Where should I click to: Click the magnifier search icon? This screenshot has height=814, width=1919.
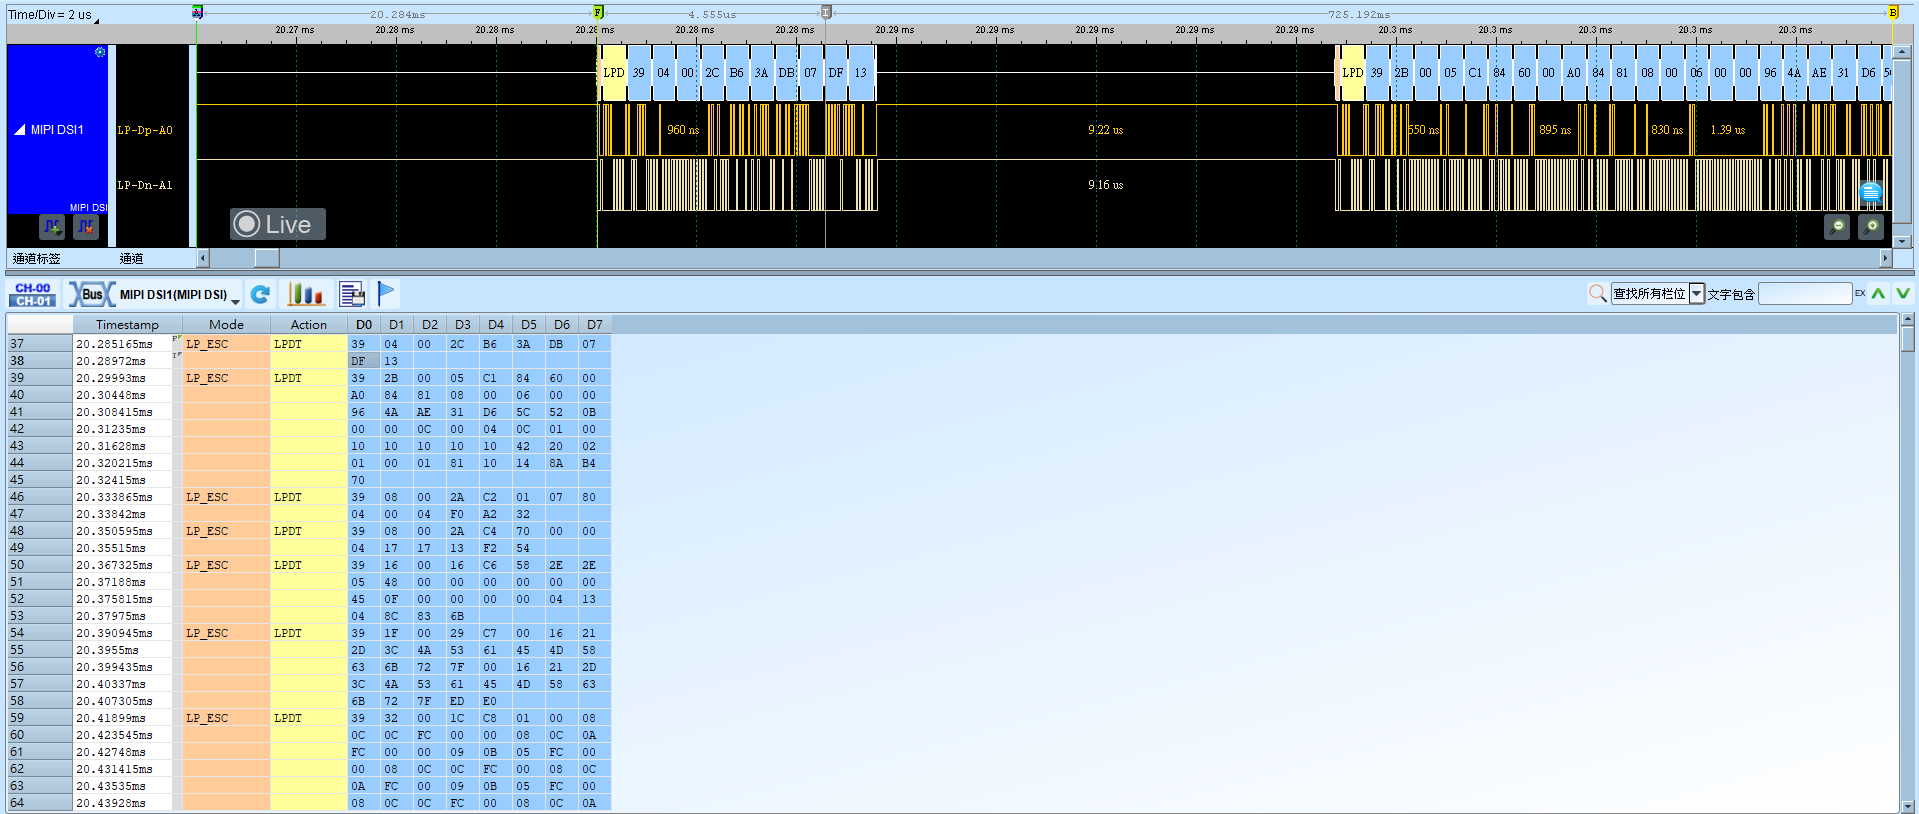point(1597,293)
